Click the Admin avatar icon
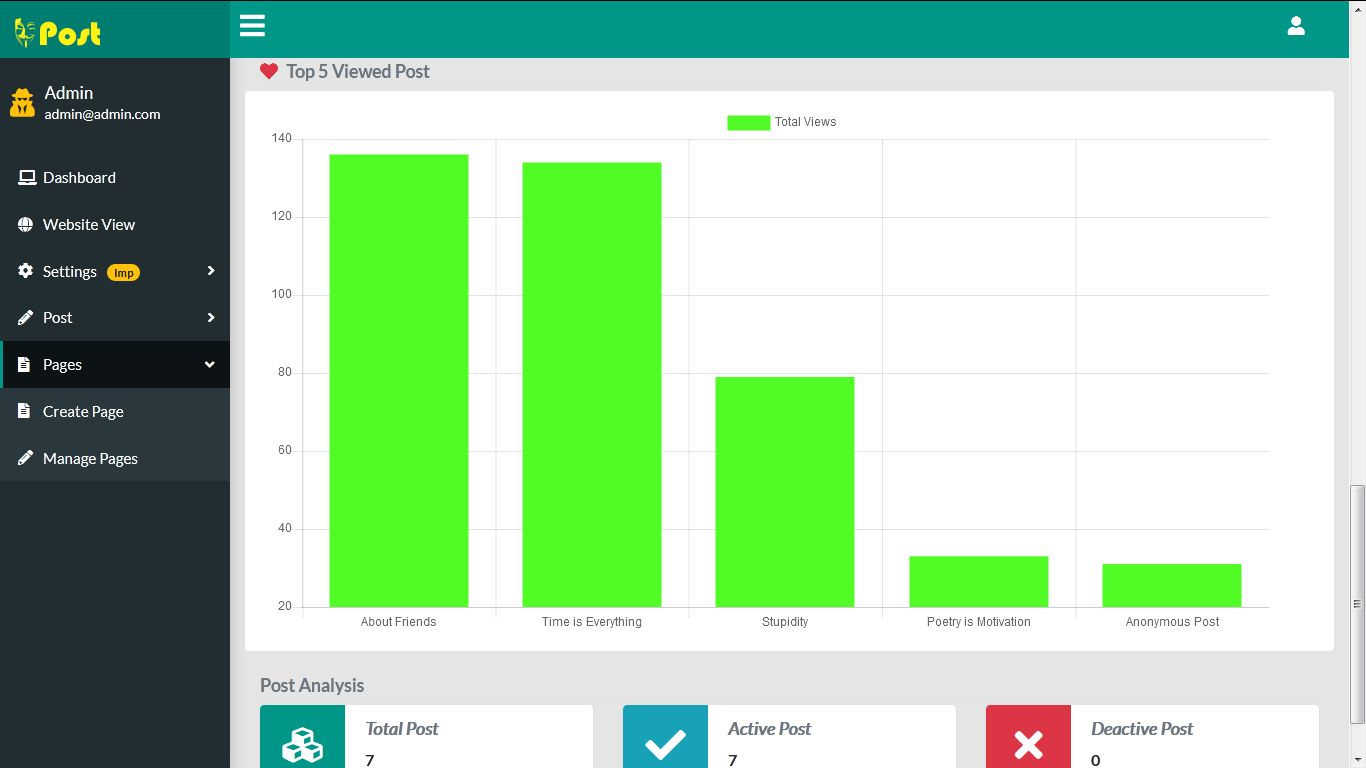1366x768 pixels. point(22,103)
